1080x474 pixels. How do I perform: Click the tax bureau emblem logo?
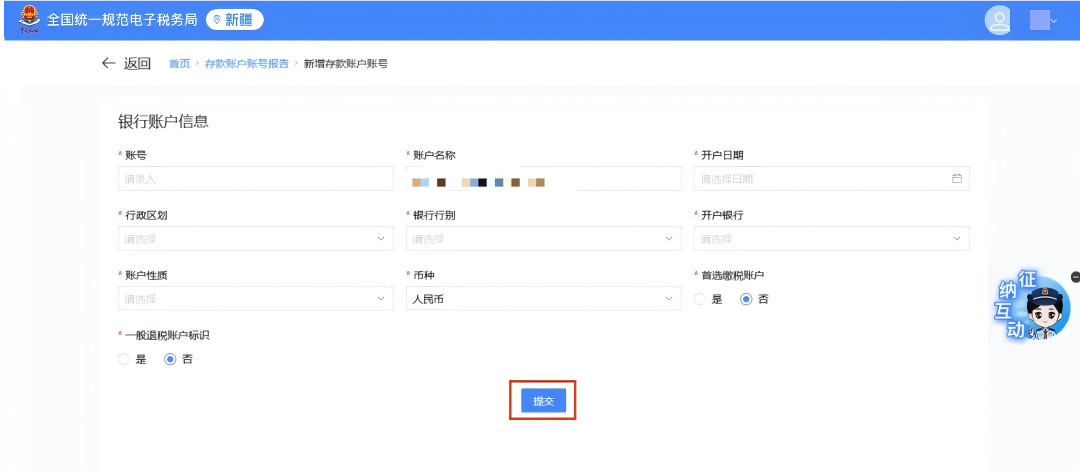click(x=30, y=19)
